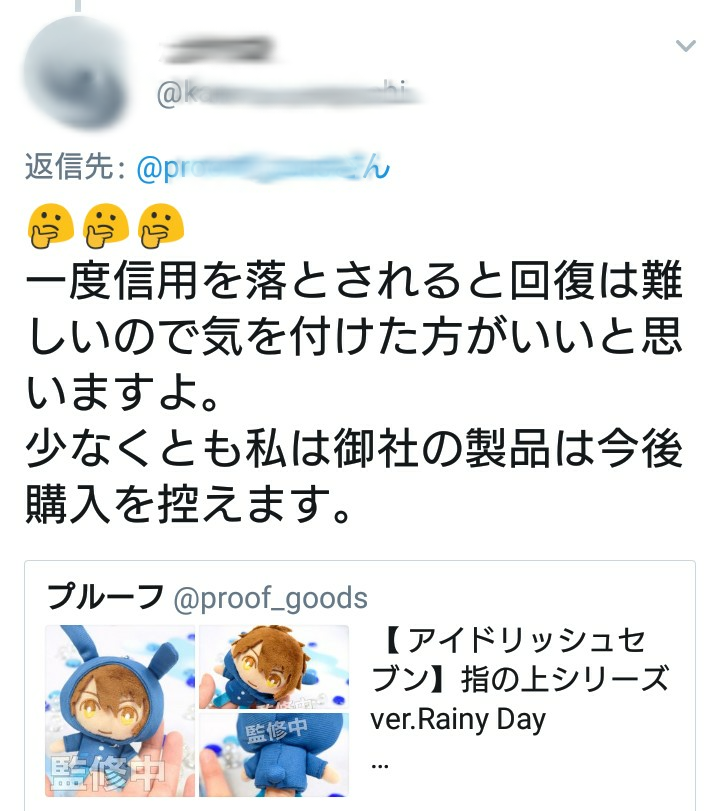Tap the blurred display name of the tweet author
The image size is (720, 811).
(217, 50)
